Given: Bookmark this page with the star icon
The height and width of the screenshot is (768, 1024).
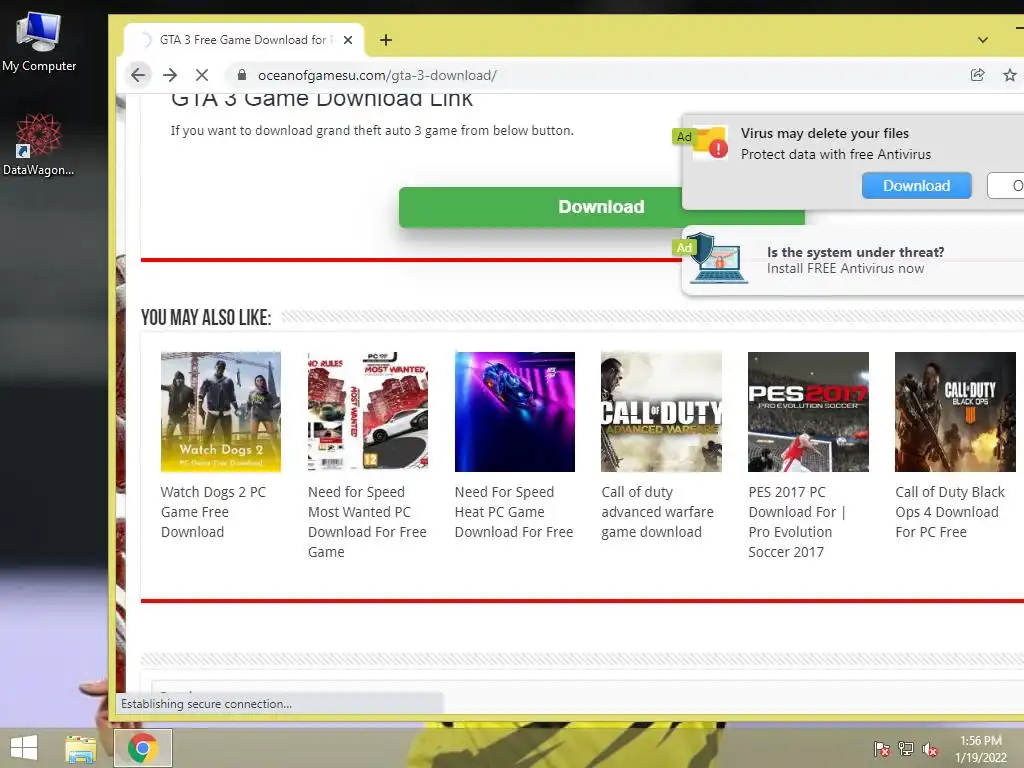Looking at the screenshot, I should 1010,75.
